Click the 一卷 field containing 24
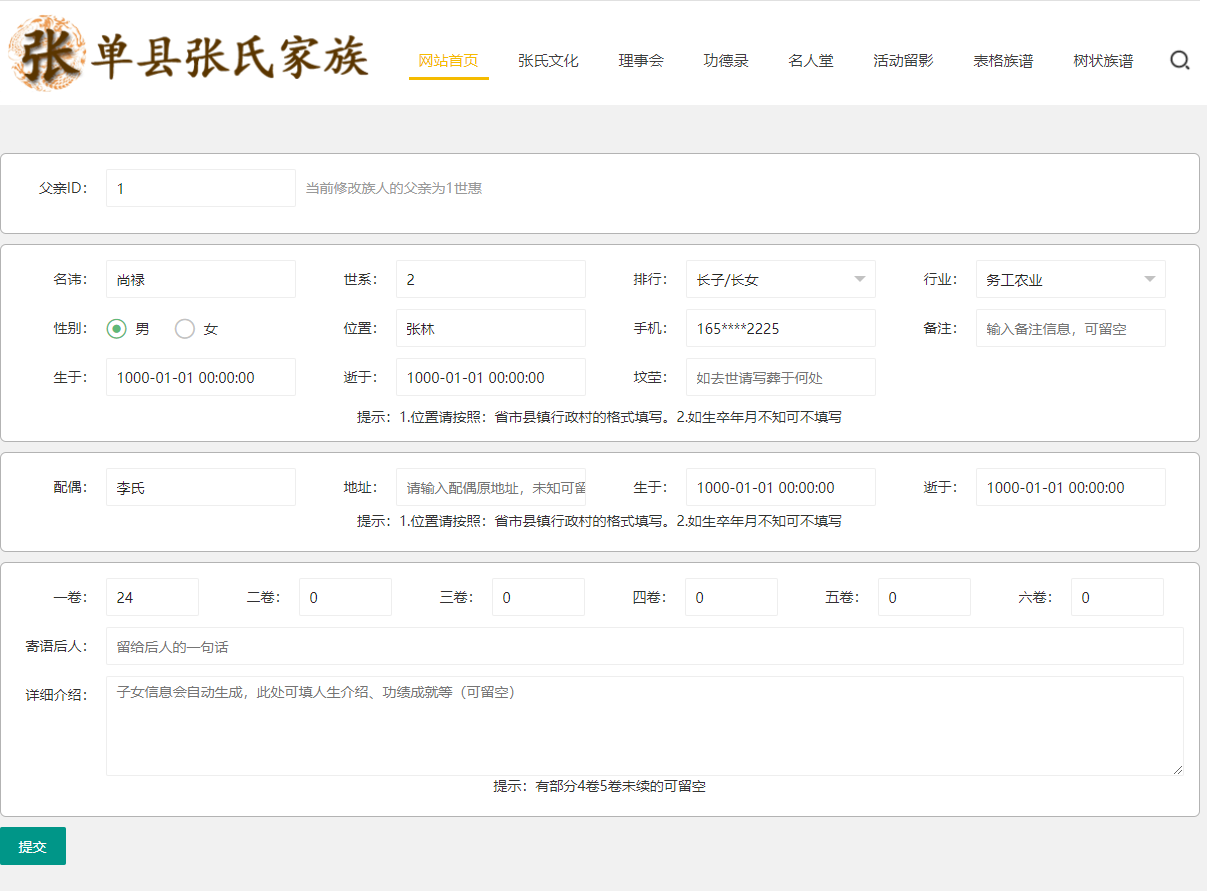Image resolution: width=1207 pixels, height=891 pixels. (x=152, y=597)
